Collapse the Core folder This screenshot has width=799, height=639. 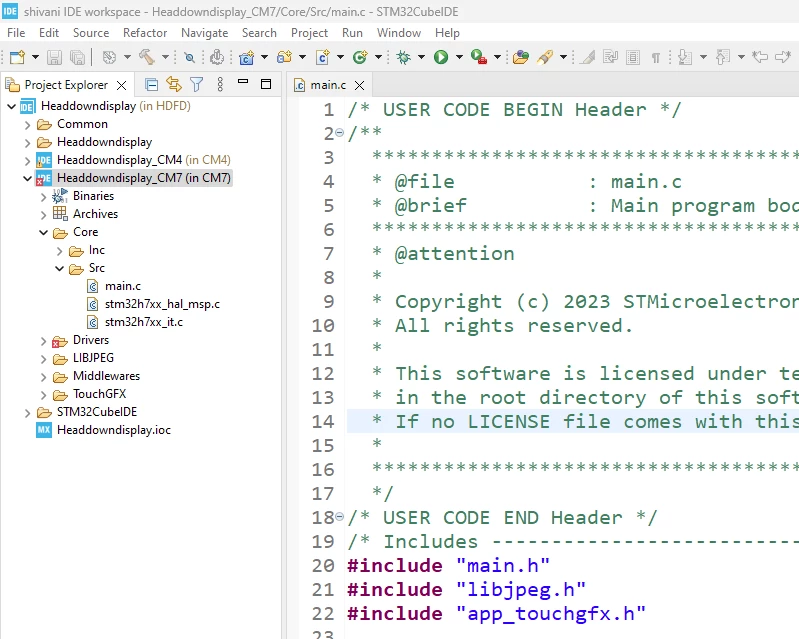[x=43, y=232]
